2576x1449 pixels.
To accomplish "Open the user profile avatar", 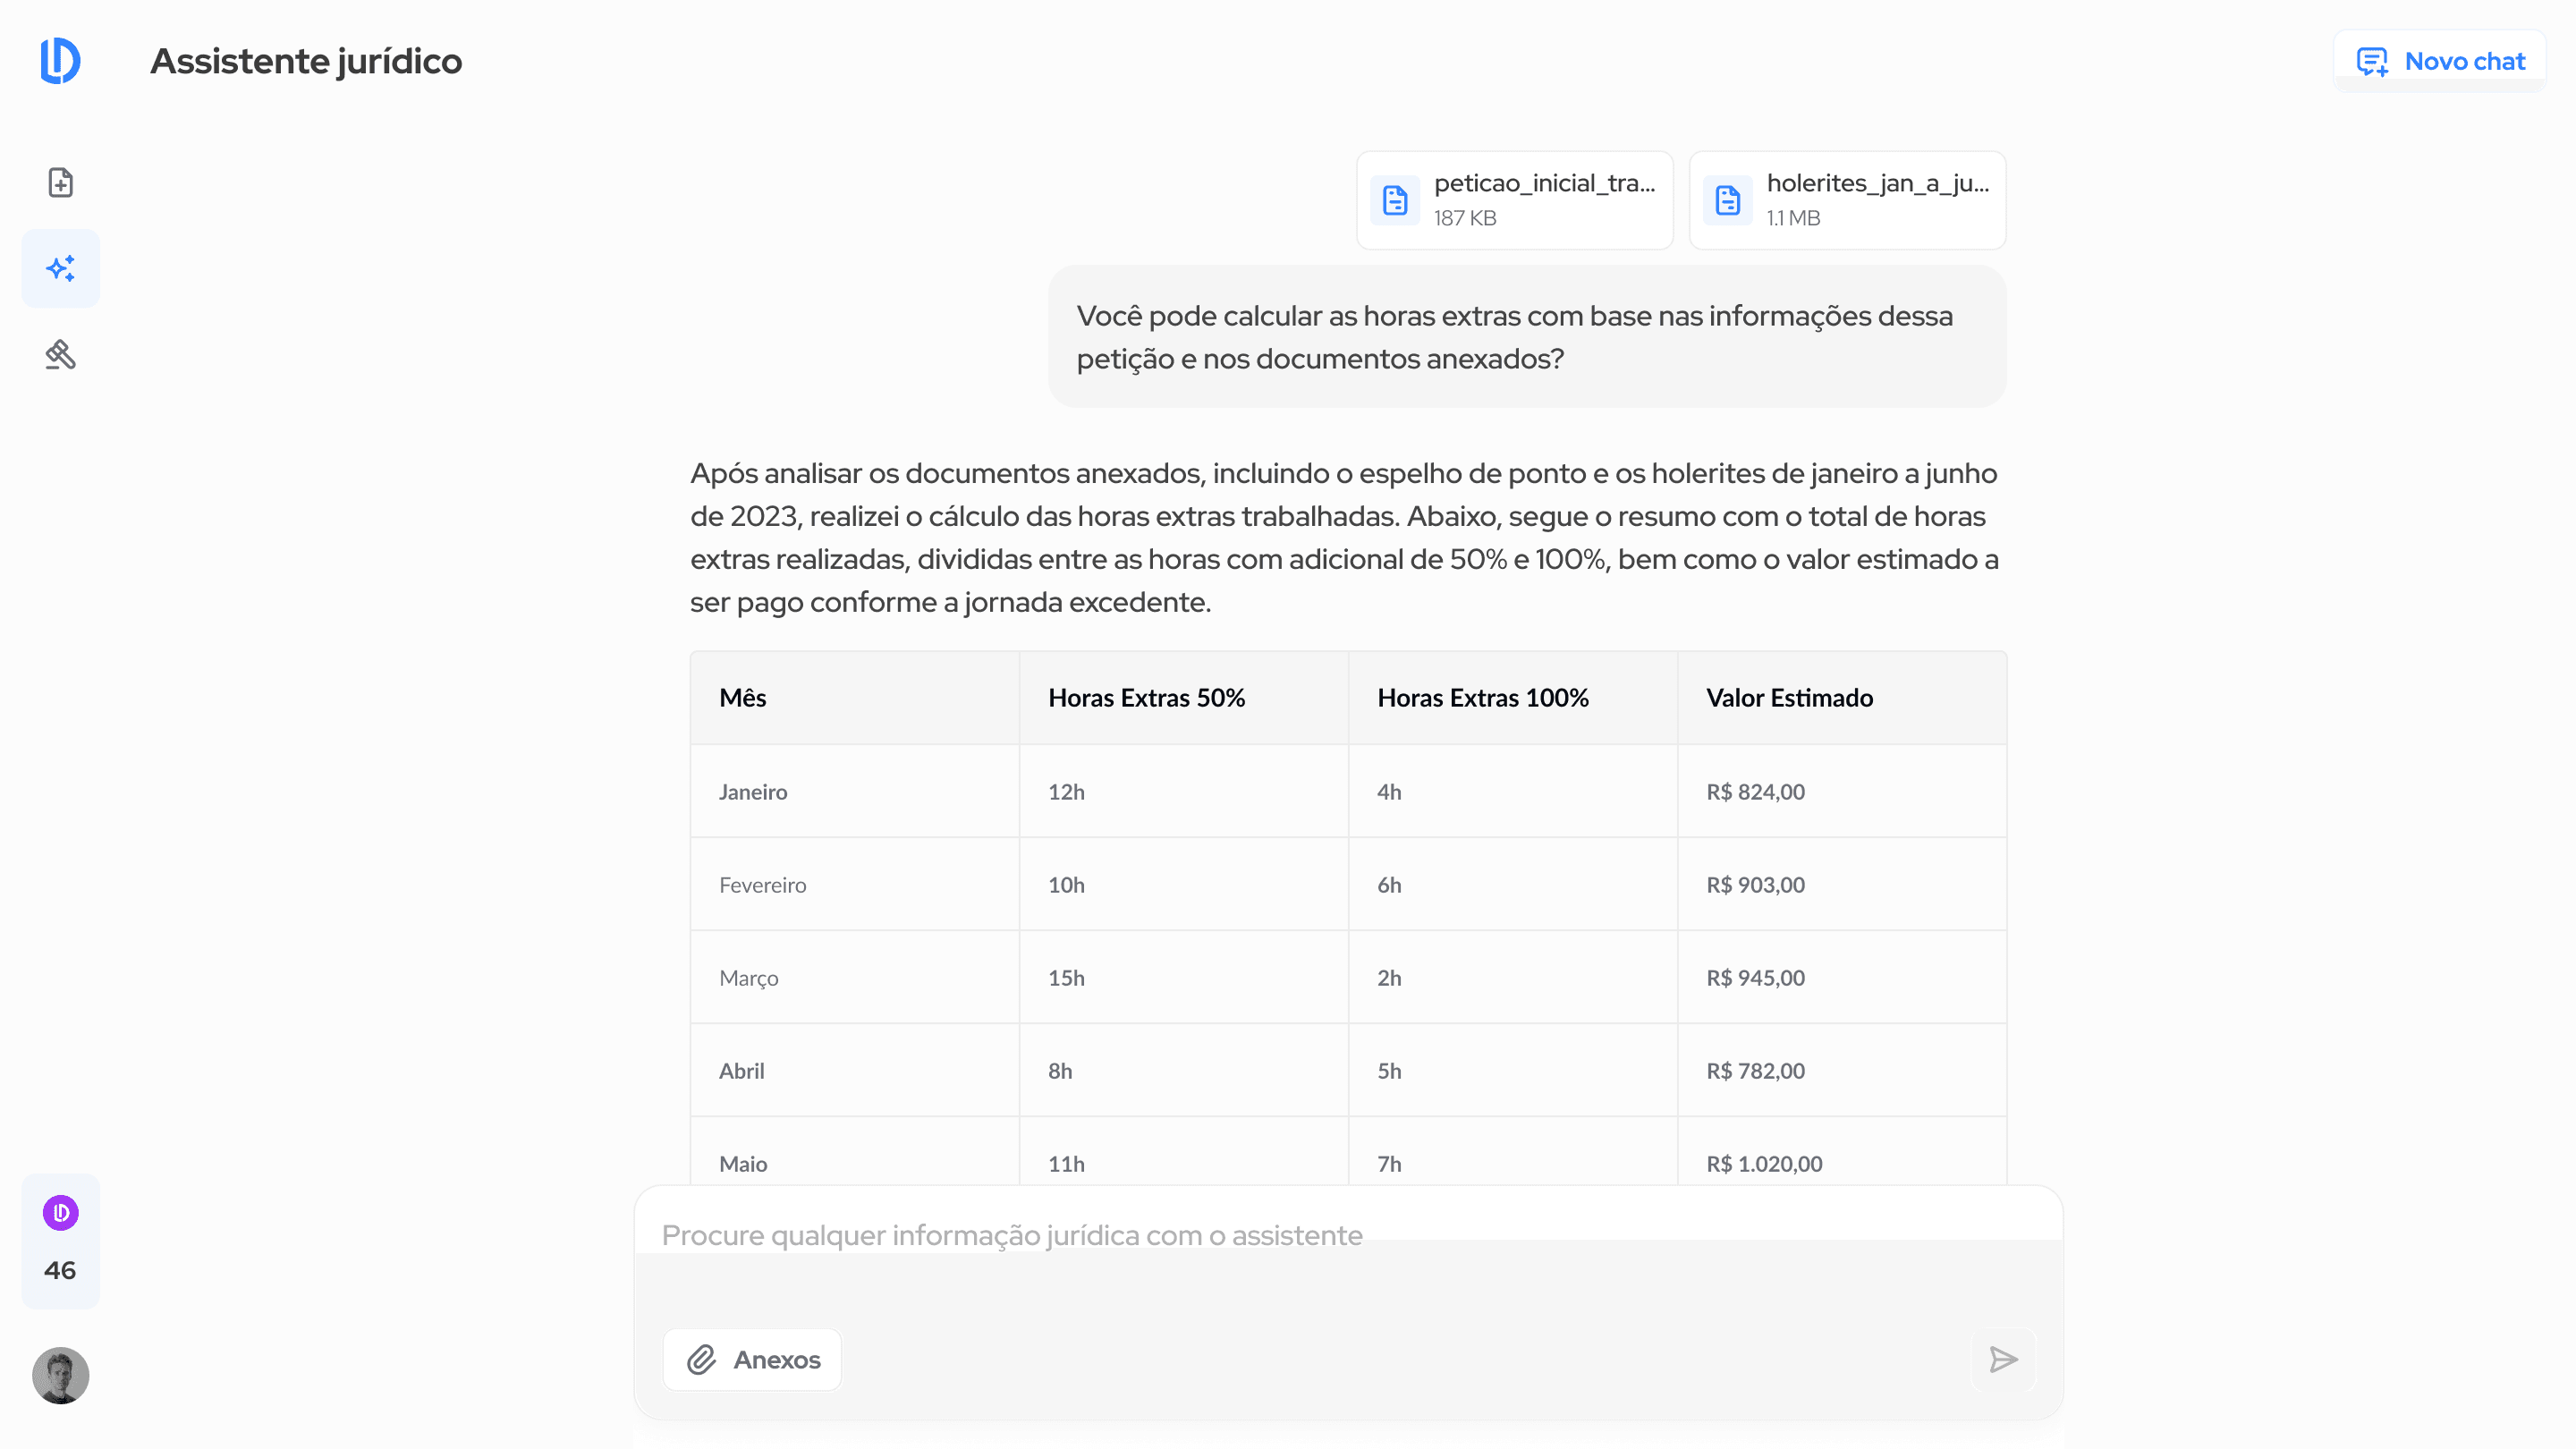I will [x=60, y=1375].
